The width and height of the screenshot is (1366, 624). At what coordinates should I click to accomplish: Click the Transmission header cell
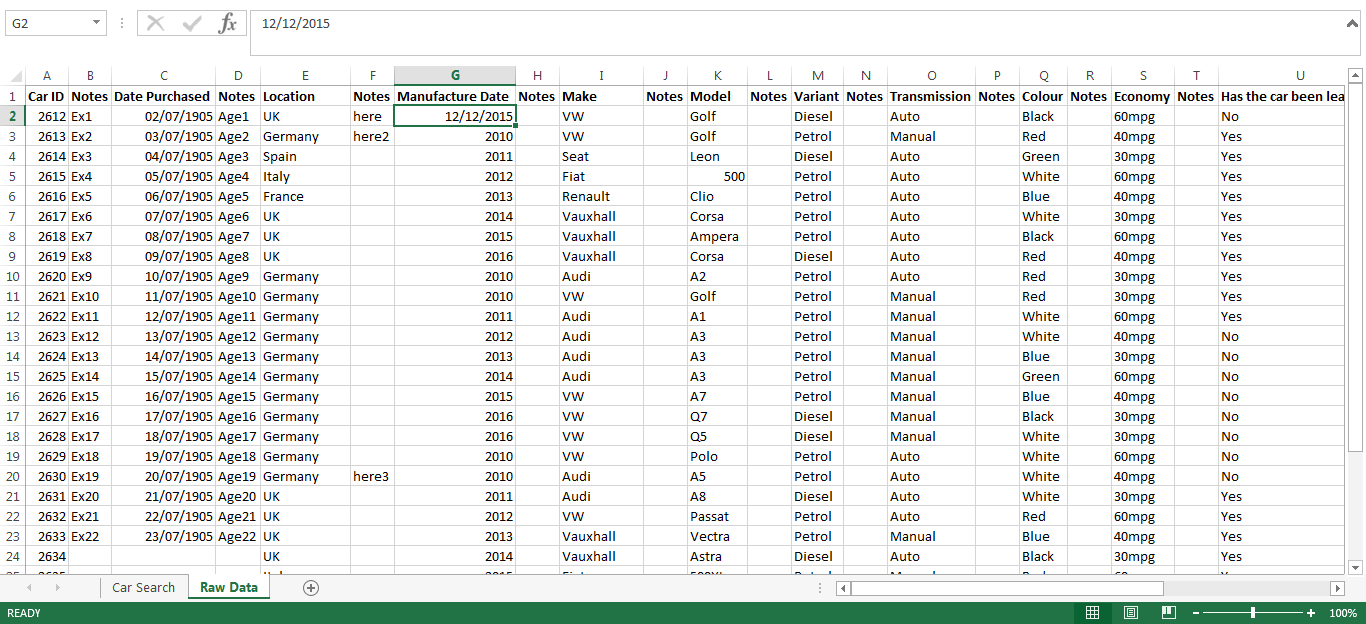pos(931,96)
